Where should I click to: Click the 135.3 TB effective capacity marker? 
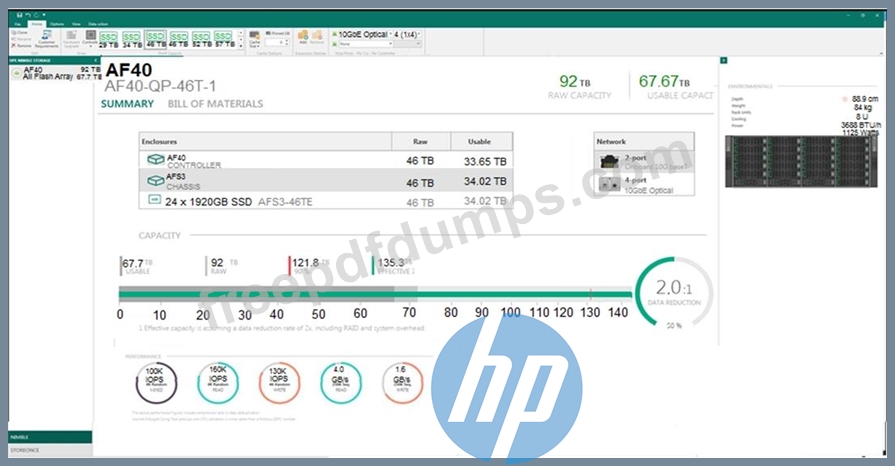[x=394, y=266]
